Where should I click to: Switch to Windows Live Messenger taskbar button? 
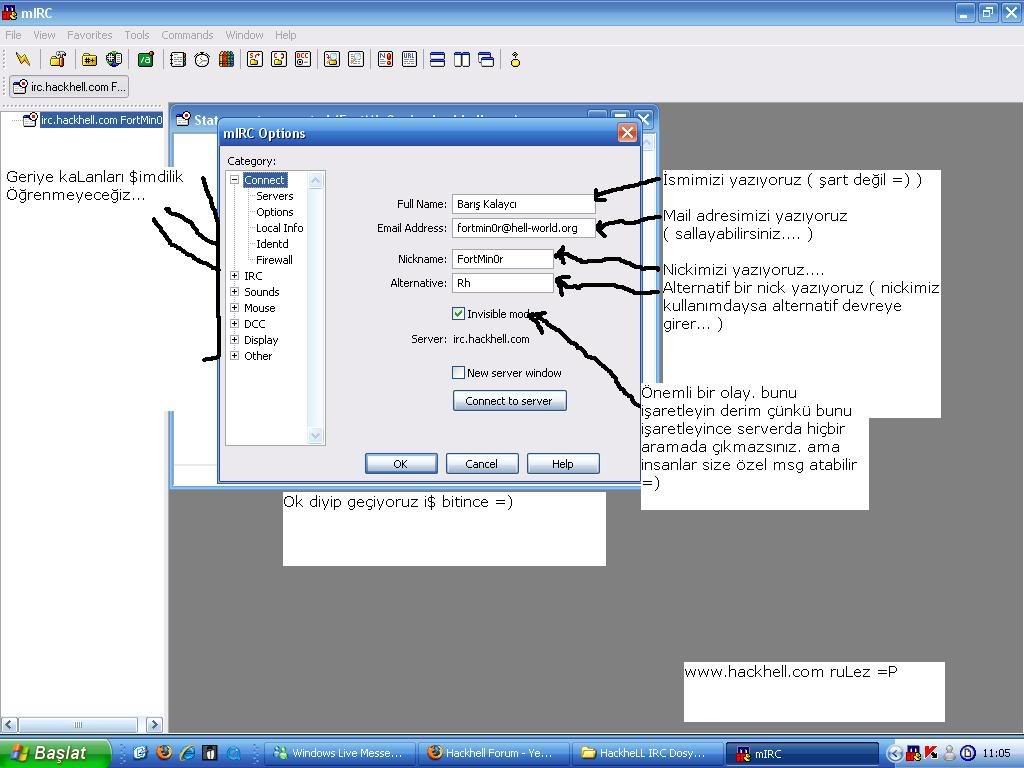341,753
